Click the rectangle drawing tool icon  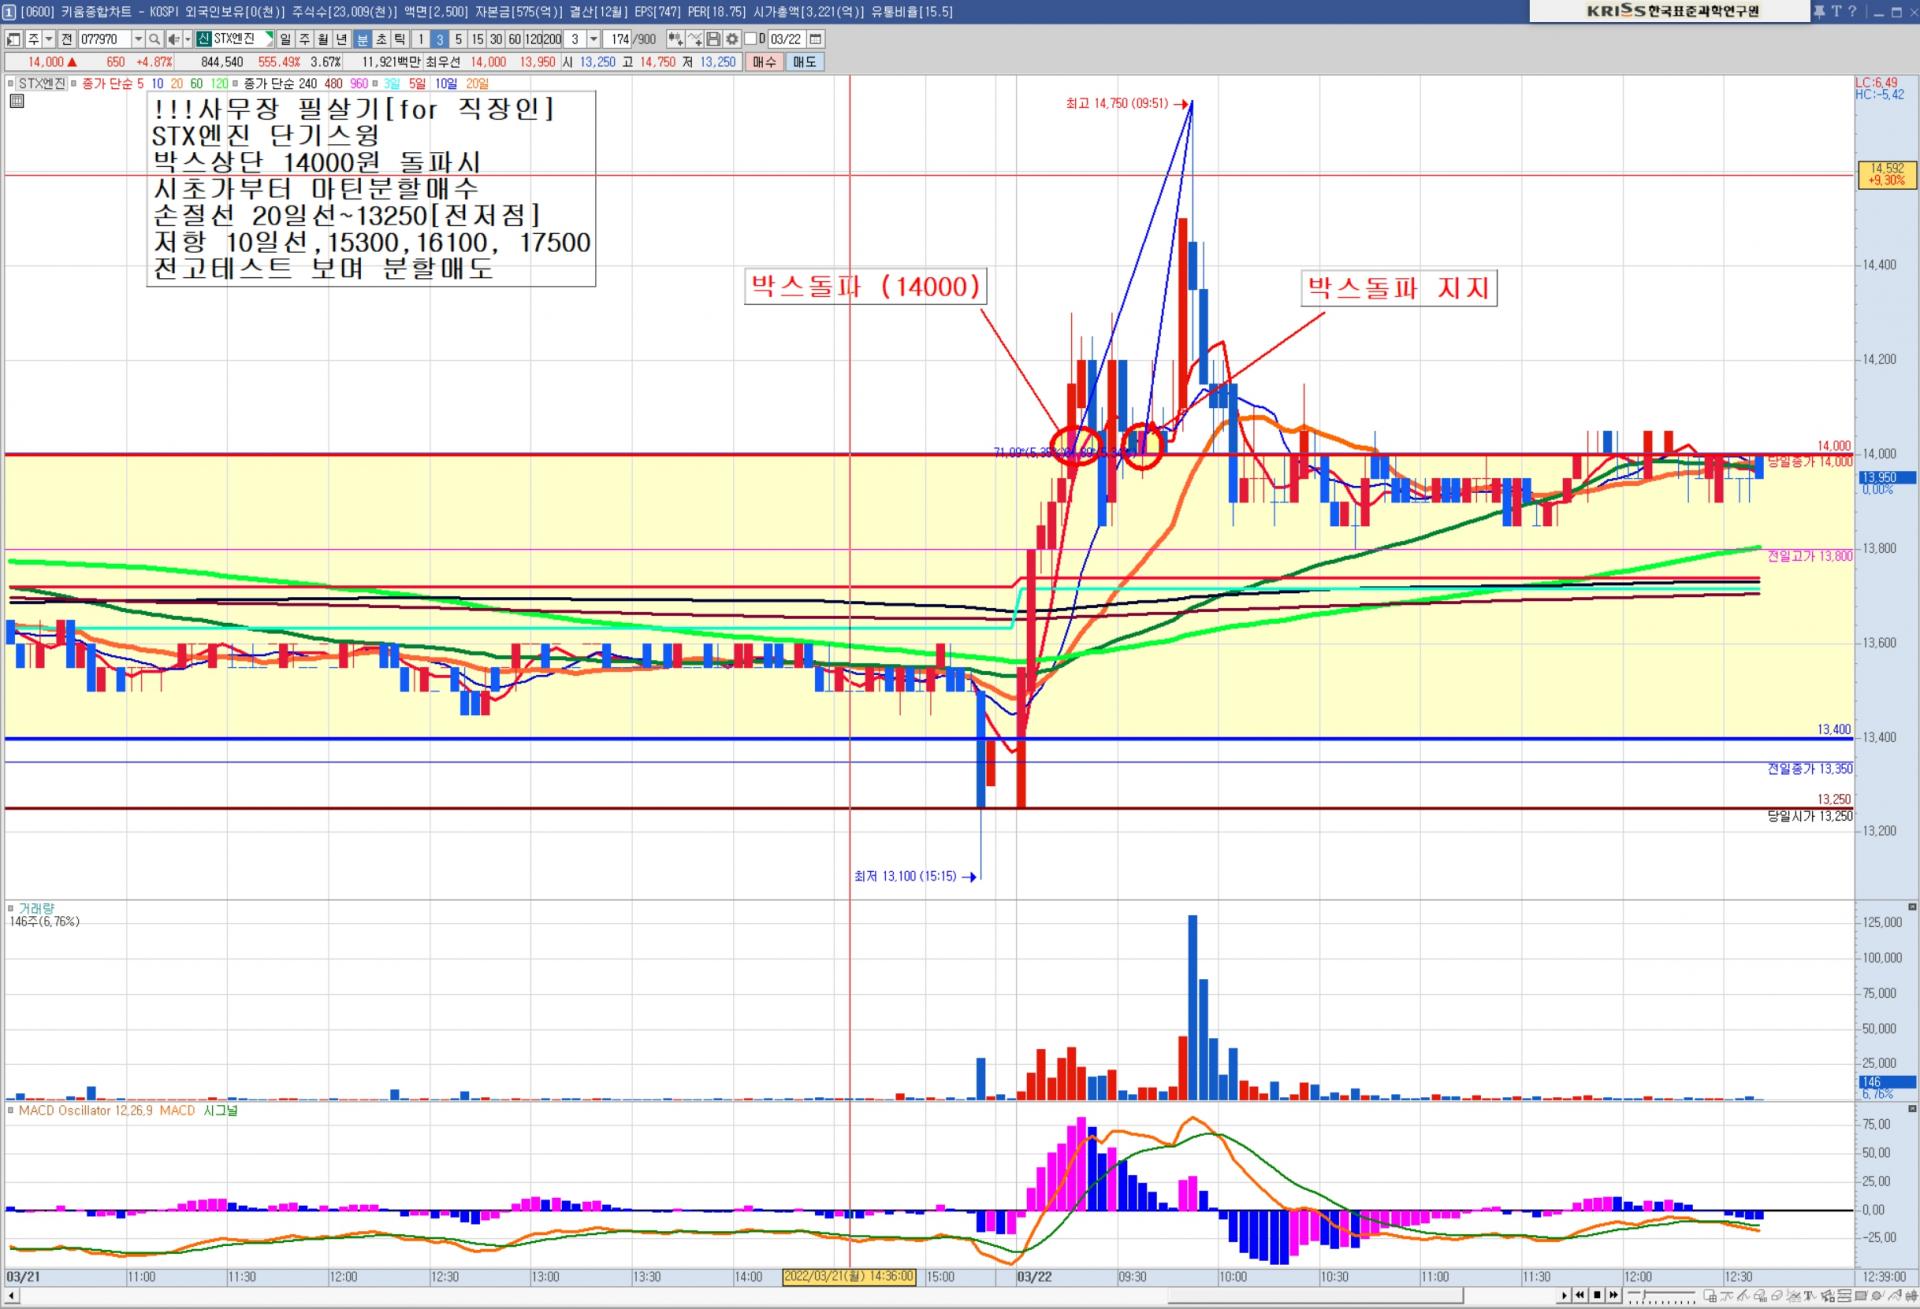(1860, 1295)
